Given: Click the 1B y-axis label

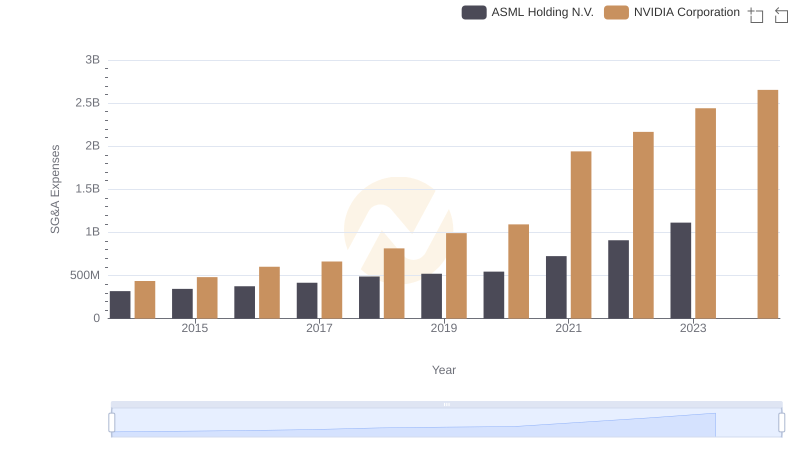Looking at the screenshot, I should click(92, 232).
